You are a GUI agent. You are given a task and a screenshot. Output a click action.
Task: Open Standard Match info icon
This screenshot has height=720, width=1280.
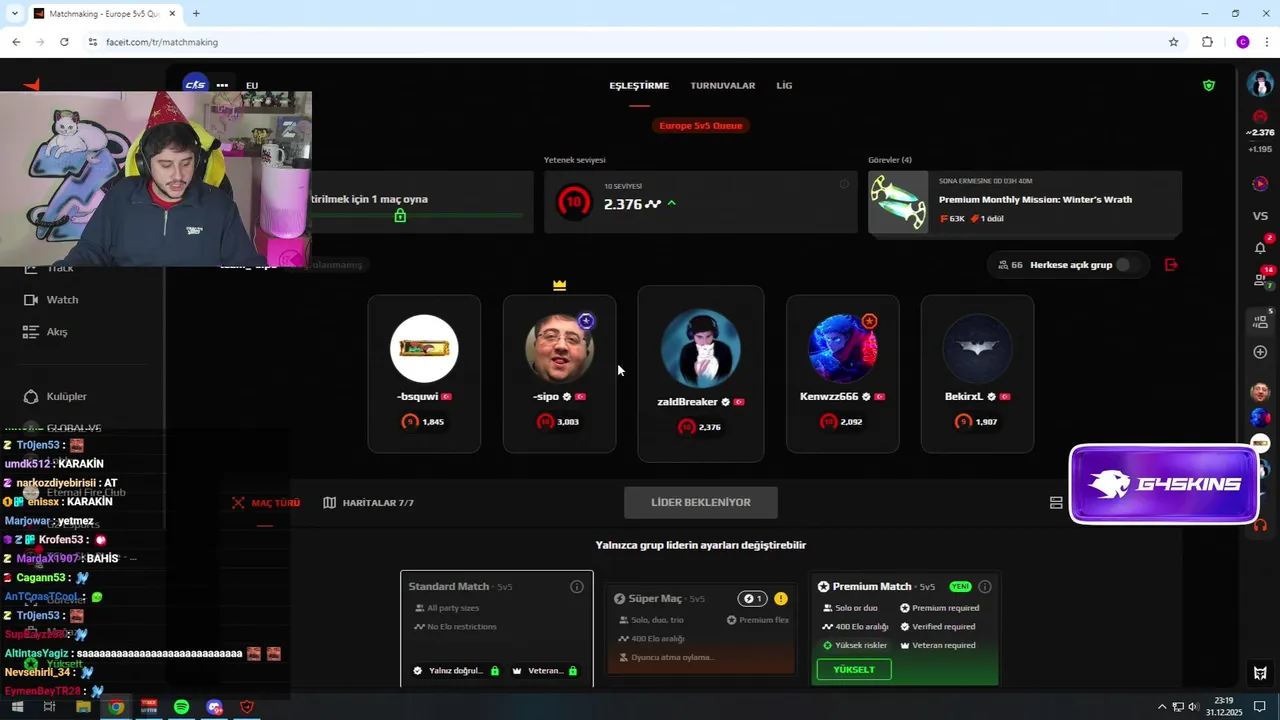point(577,587)
